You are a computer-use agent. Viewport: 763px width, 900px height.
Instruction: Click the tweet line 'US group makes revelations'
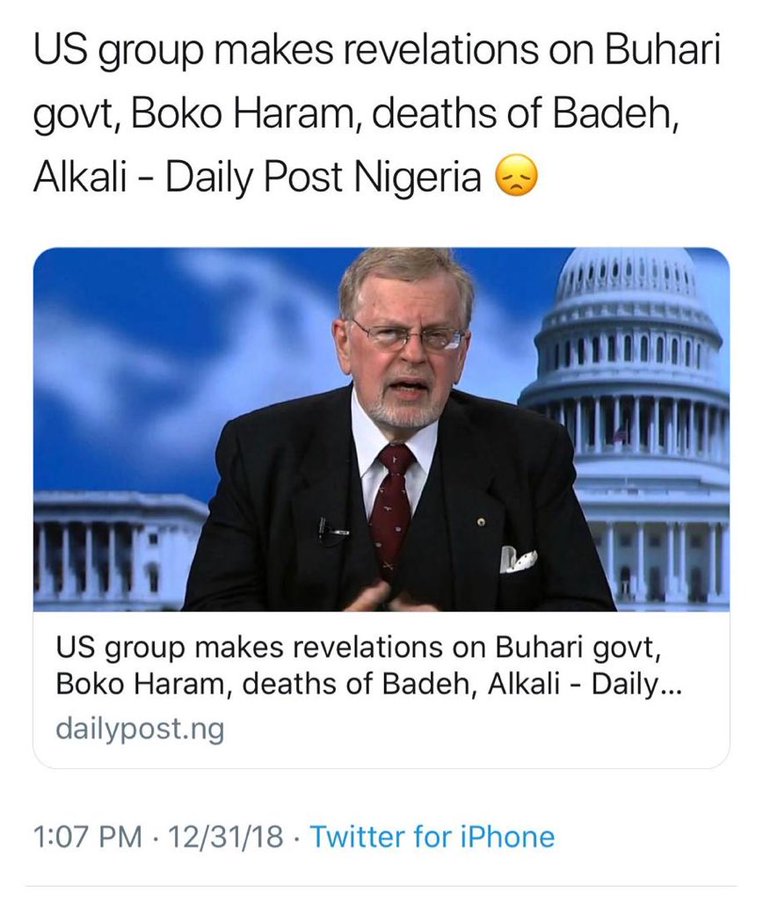pos(376,53)
